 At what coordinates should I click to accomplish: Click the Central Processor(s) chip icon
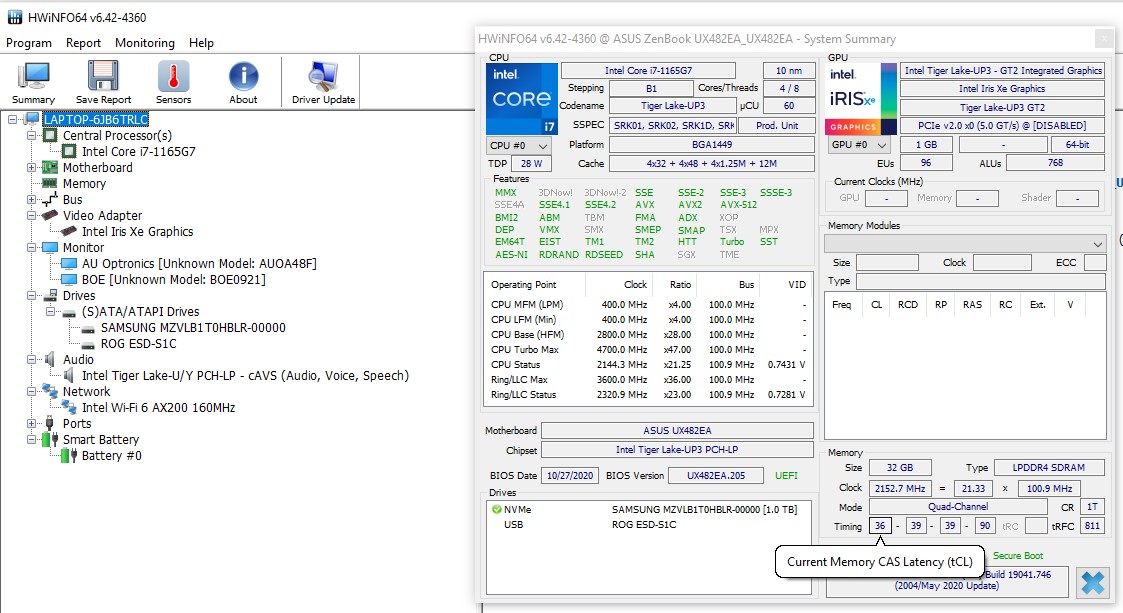(50, 135)
